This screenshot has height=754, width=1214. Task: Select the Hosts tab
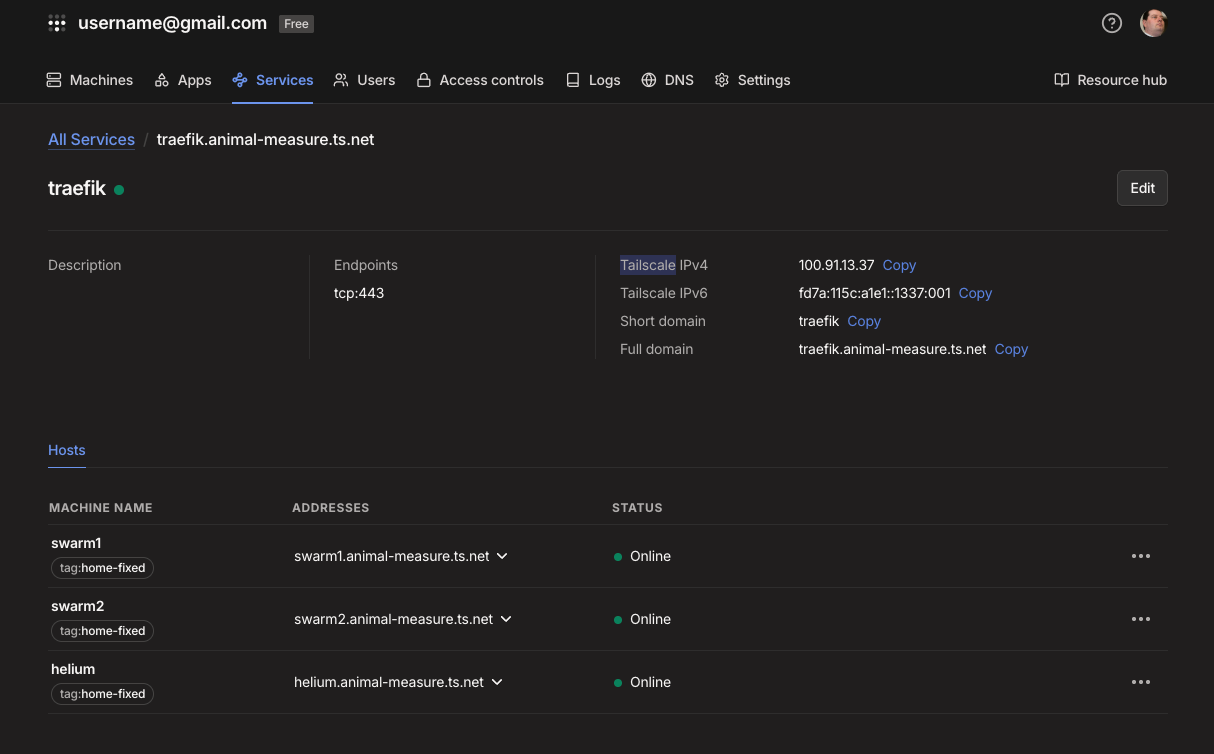67,450
